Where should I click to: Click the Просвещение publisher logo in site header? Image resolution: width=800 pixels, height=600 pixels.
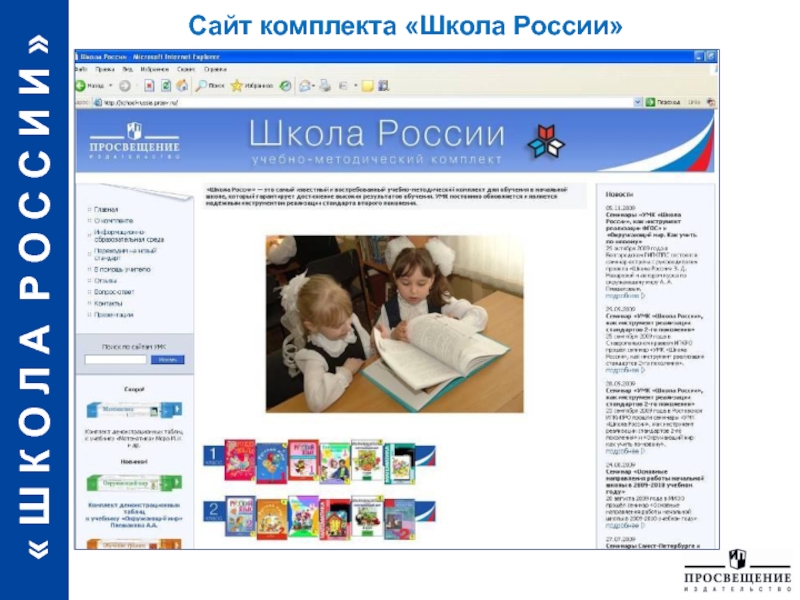[x=135, y=140]
